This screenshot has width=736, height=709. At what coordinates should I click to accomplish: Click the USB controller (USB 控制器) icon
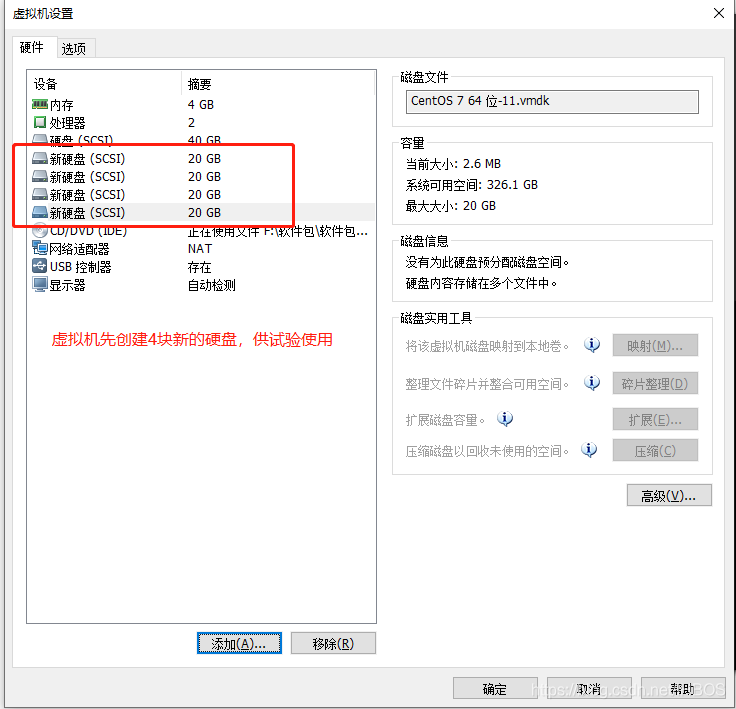40,266
